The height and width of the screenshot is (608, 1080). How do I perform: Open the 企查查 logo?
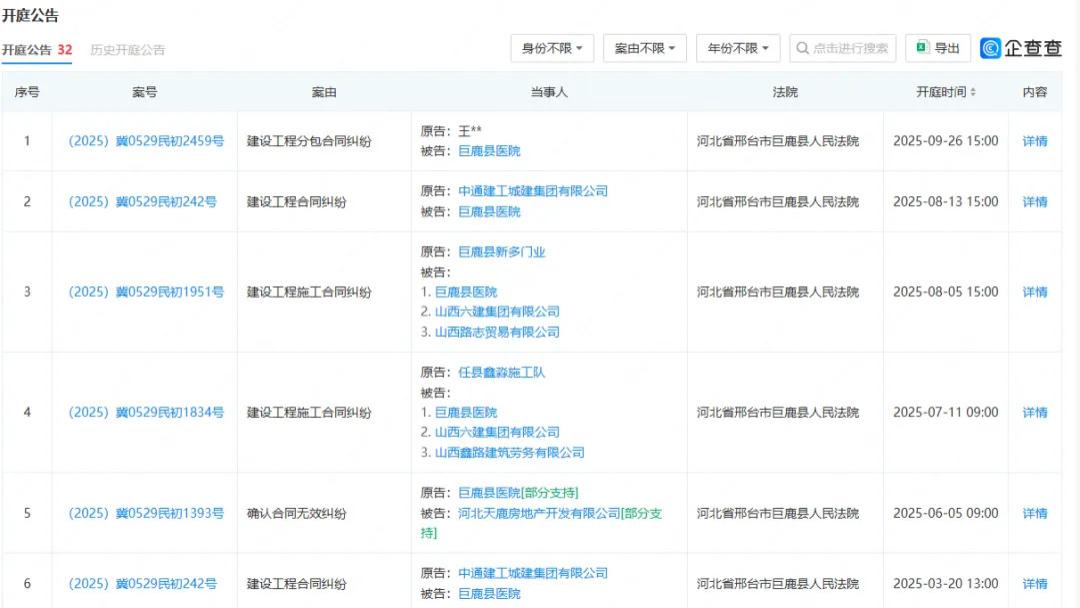click(x=1021, y=46)
